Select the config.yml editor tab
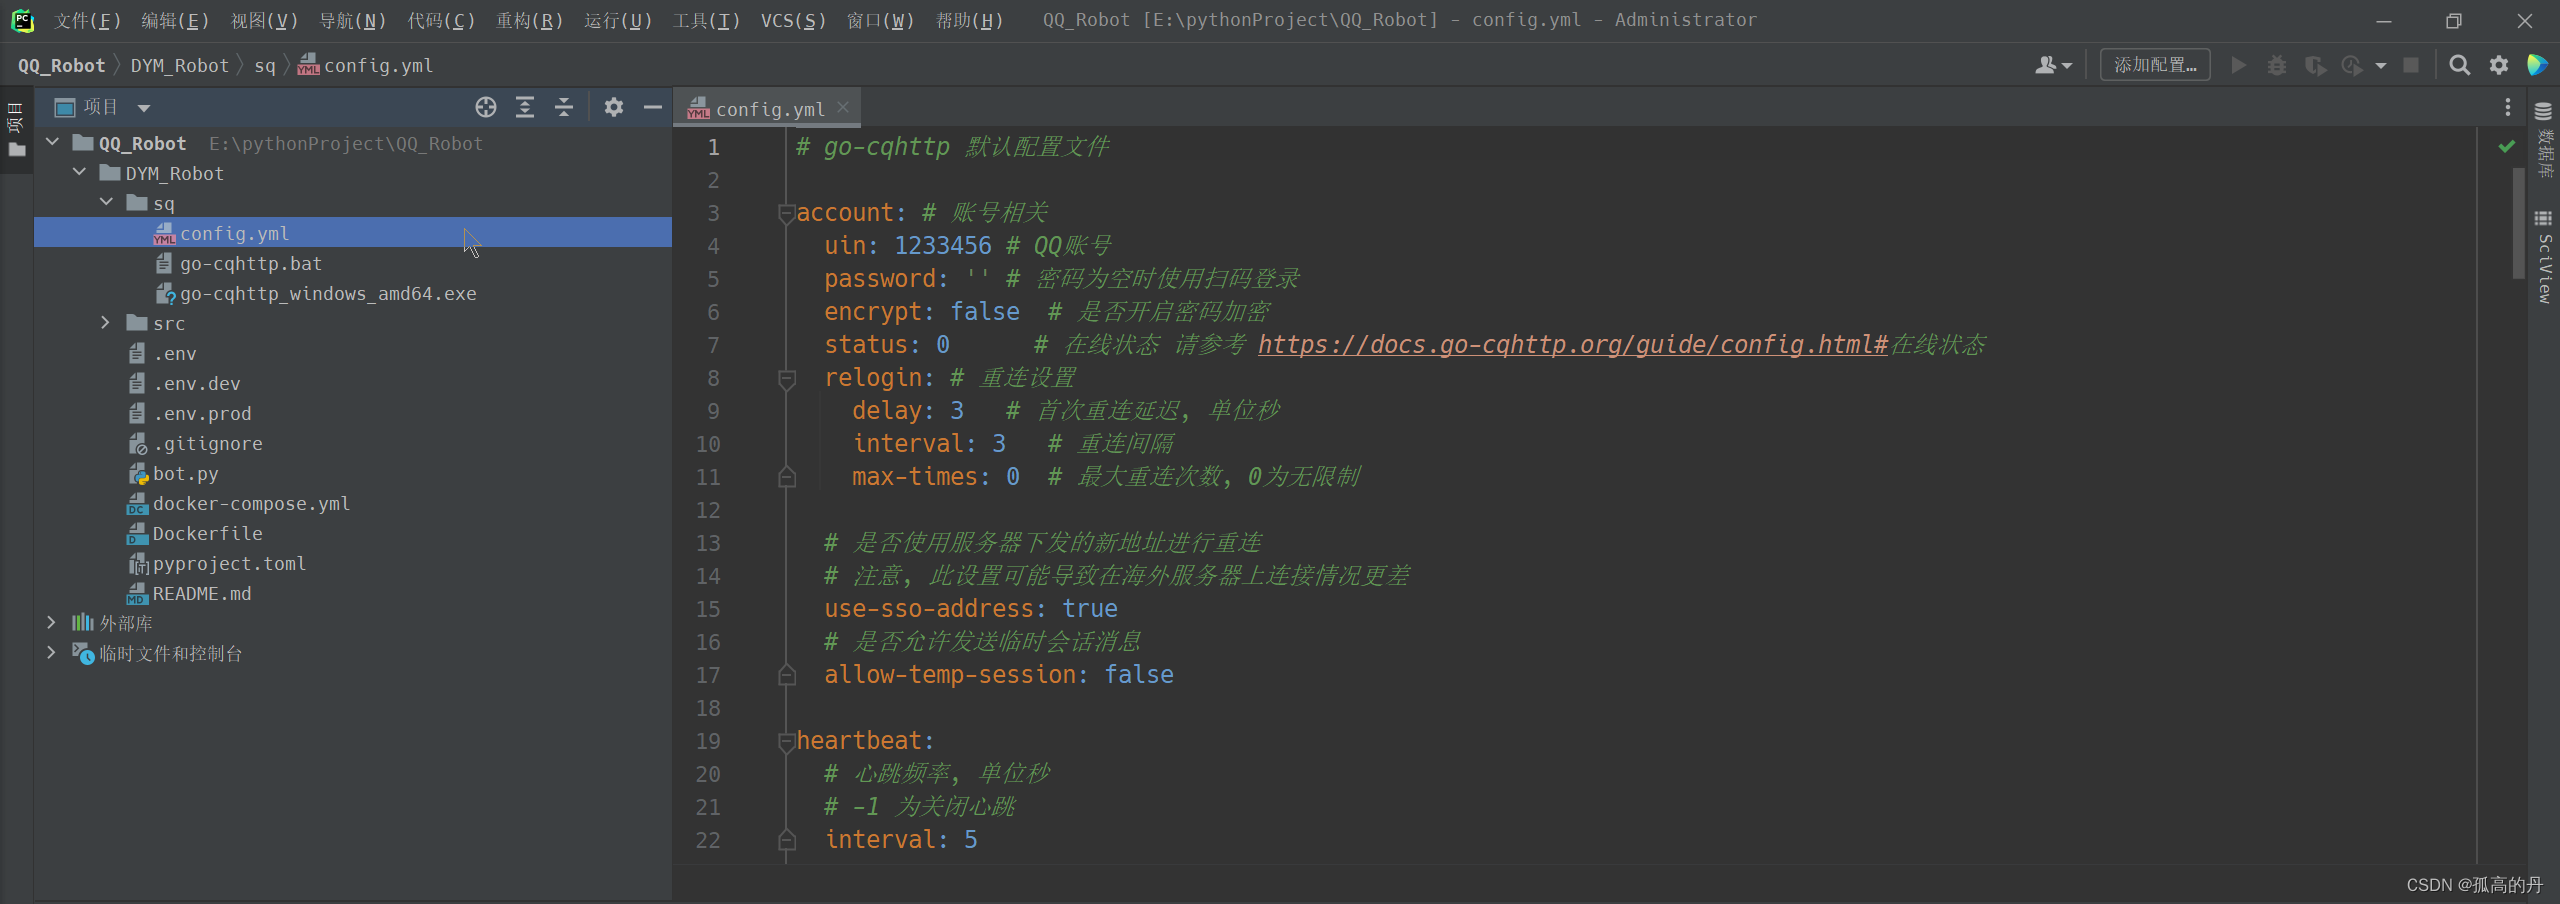Viewport: 2560px width, 904px height. [x=767, y=108]
